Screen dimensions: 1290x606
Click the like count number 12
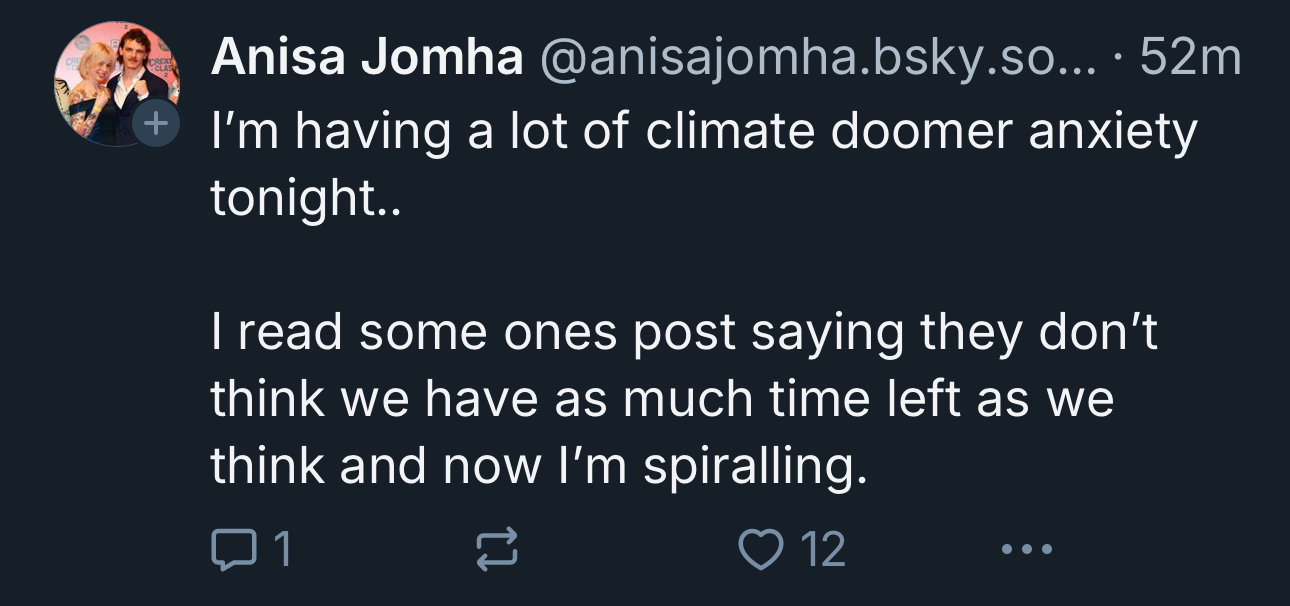825,549
